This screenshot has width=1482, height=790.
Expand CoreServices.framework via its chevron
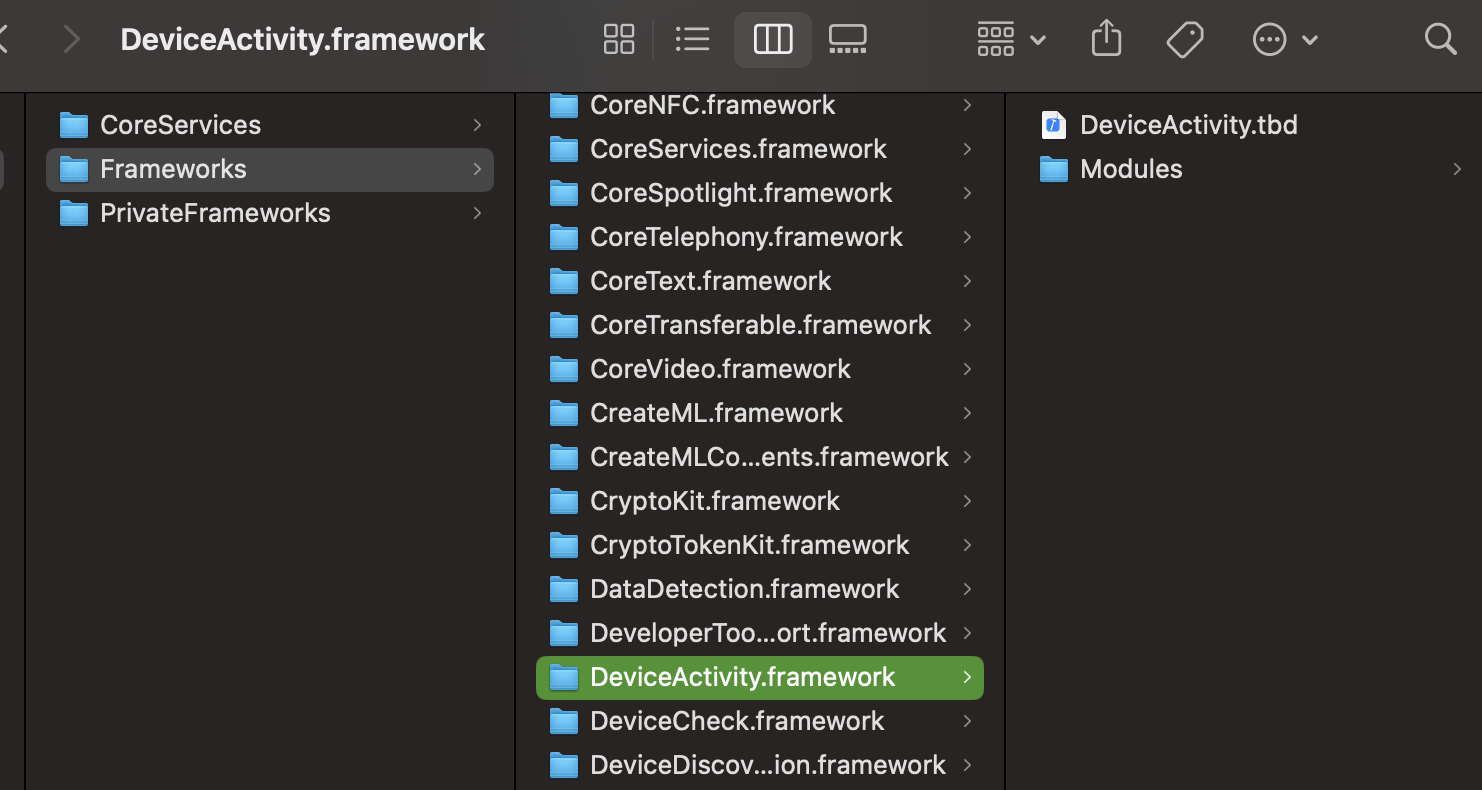[967, 149]
